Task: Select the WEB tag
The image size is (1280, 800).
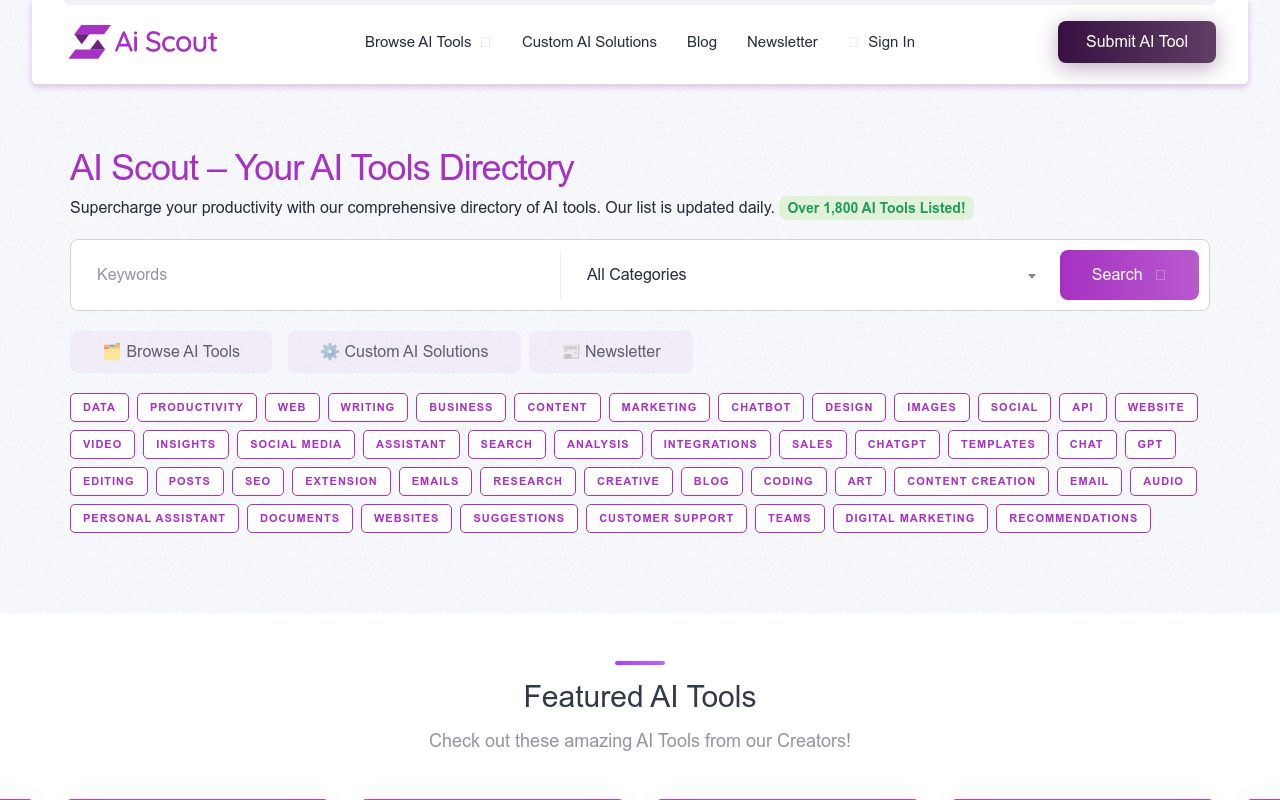Action: click(292, 407)
